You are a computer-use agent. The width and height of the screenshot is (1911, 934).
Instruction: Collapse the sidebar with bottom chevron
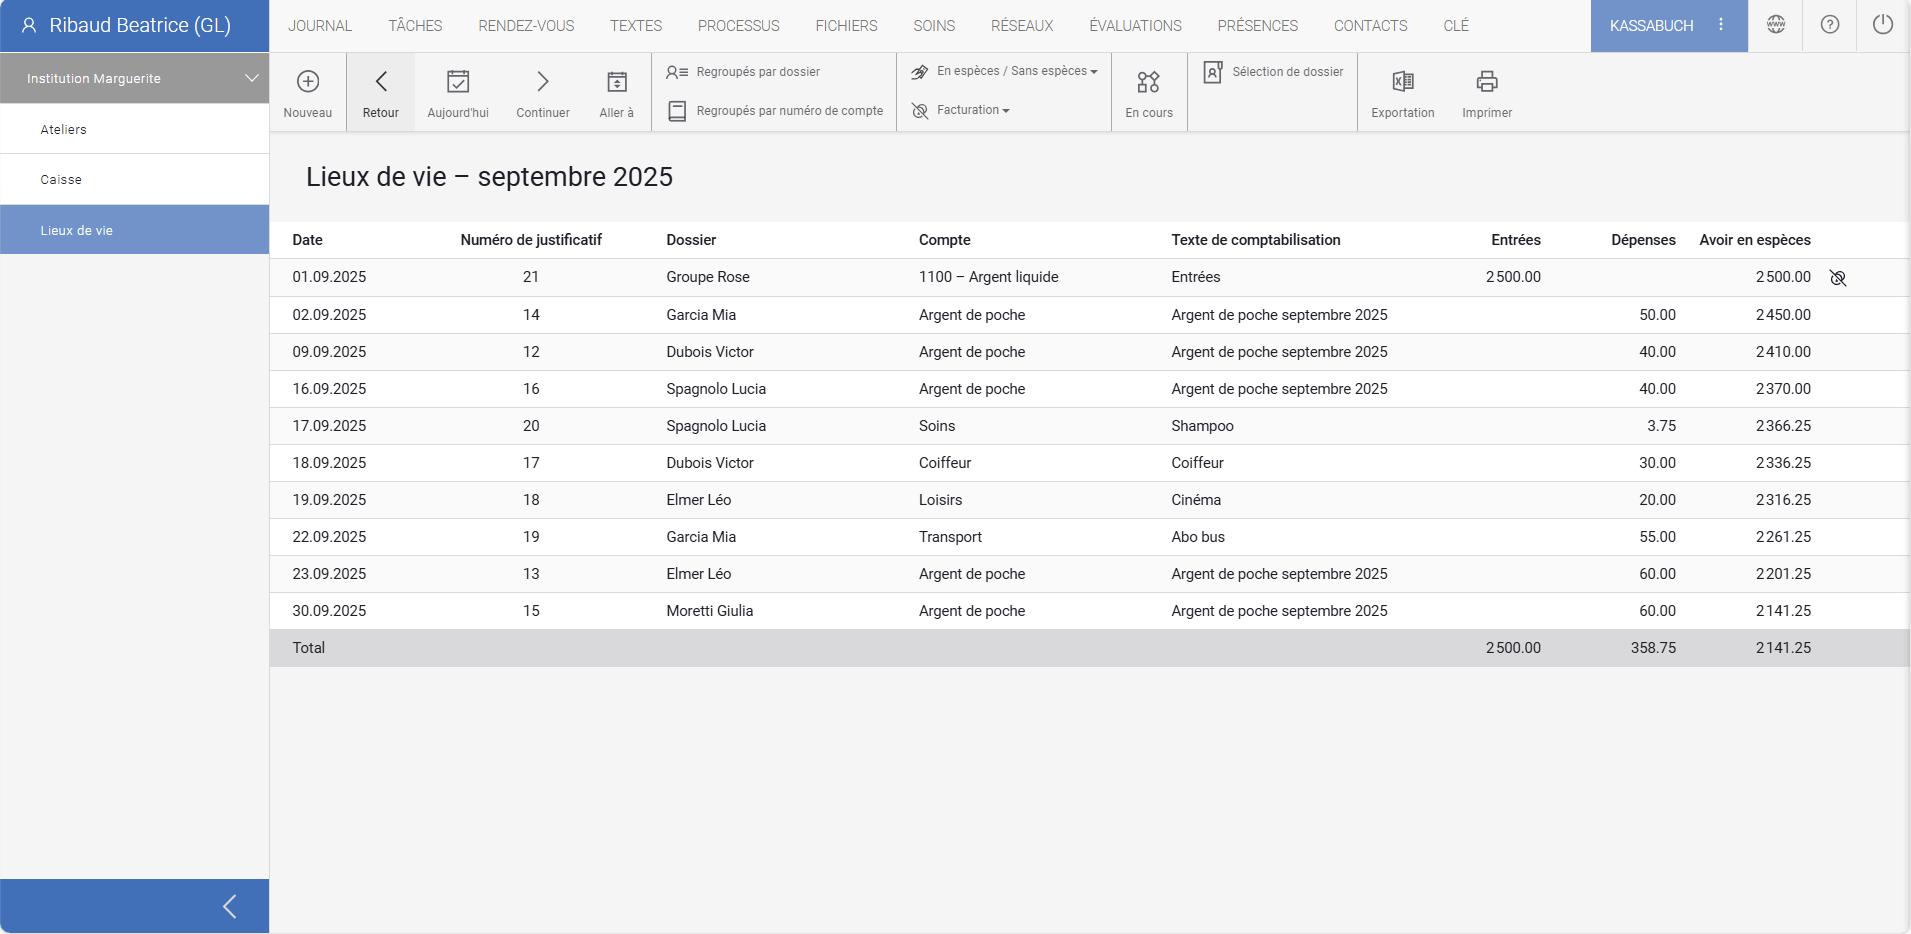[229, 906]
